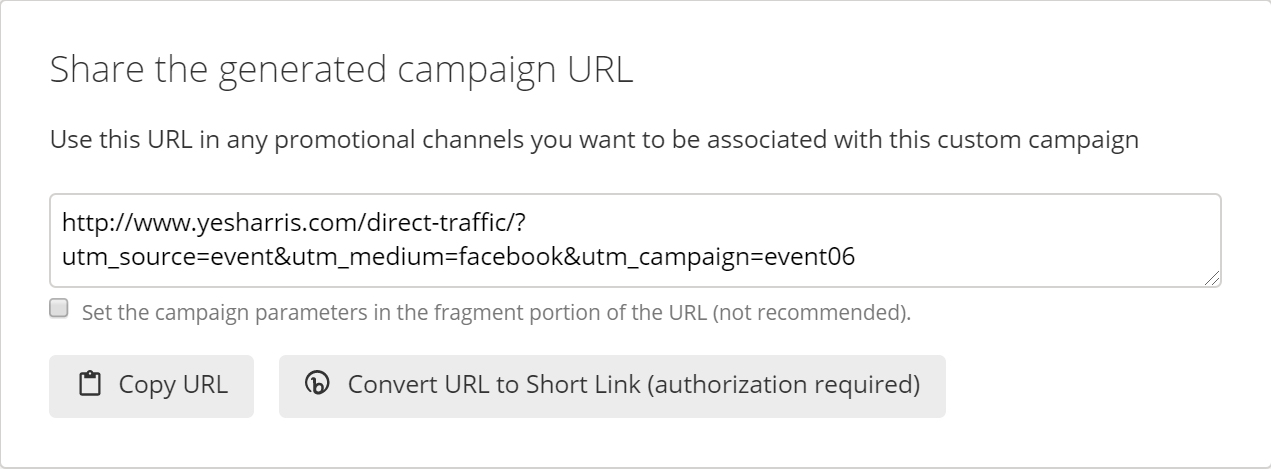This screenshot has width=1271, height=469.
Task: Click the 'Short Link' words on Convert button
Action: click(583, 385)
